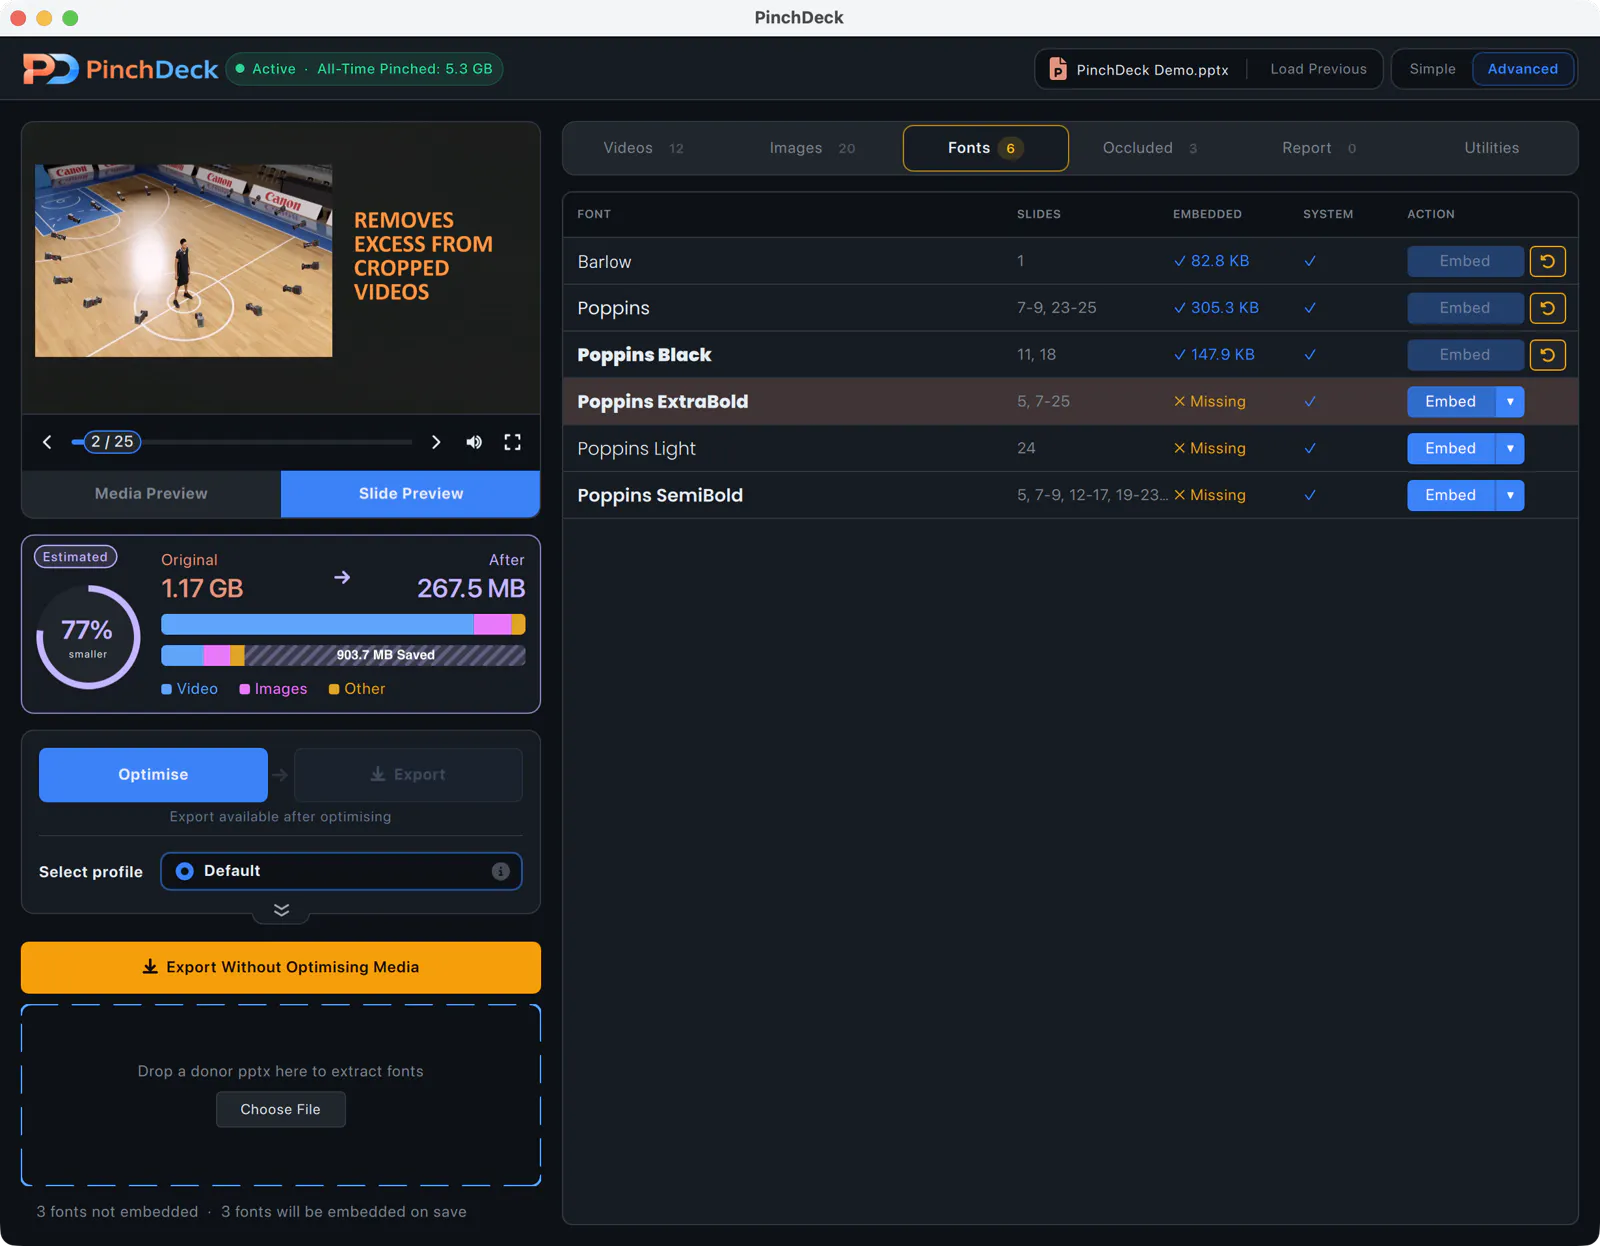
Task: Click the Poppins ExtraBold system checkmark
Action: click(x=1310, y=402)
